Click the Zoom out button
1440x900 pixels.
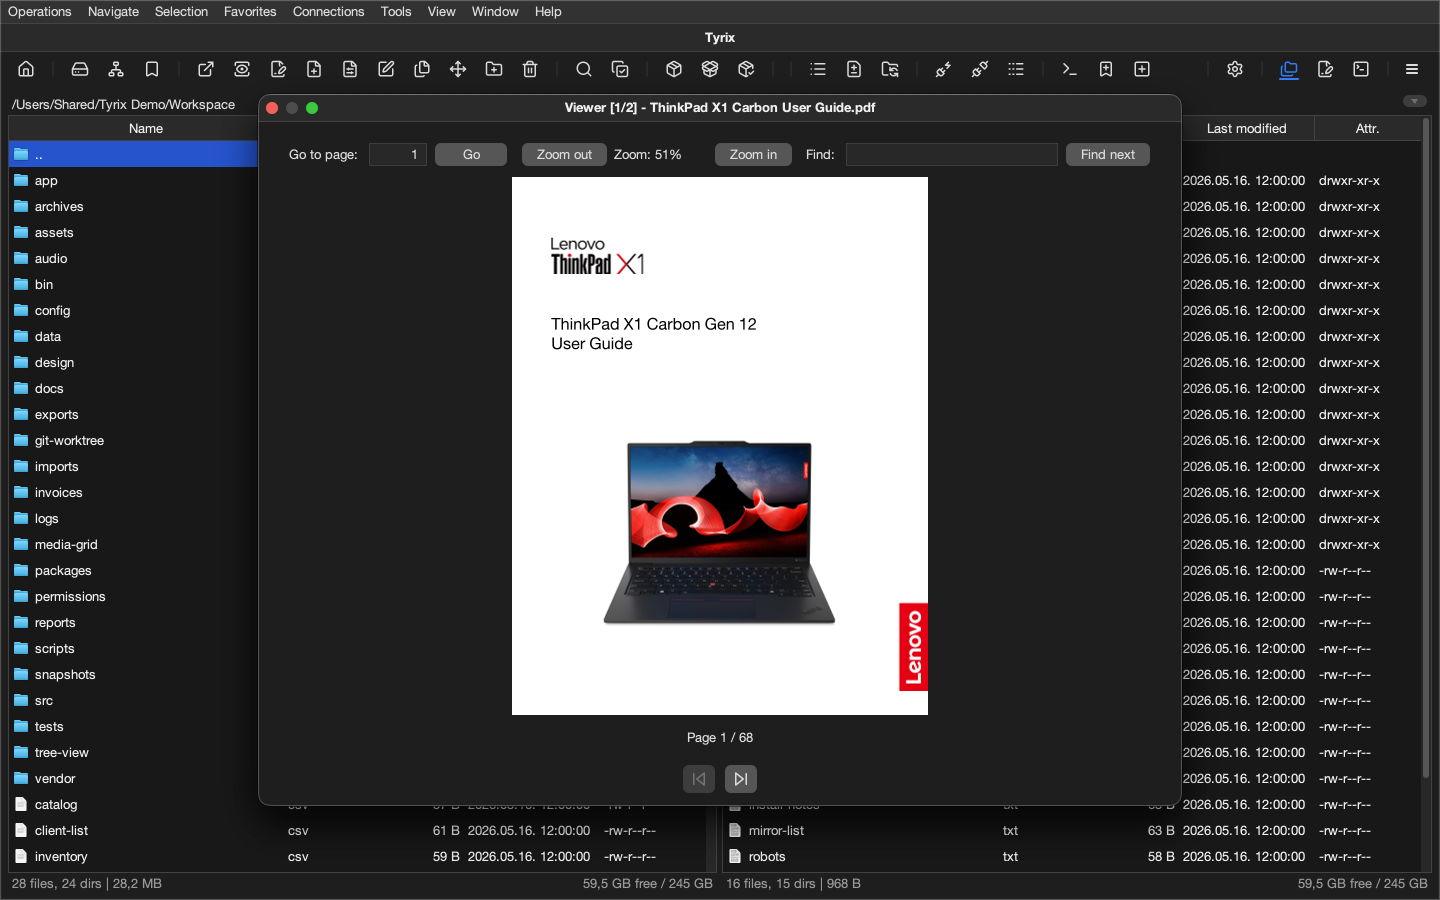pyautogui.click(x=564, y=154)
